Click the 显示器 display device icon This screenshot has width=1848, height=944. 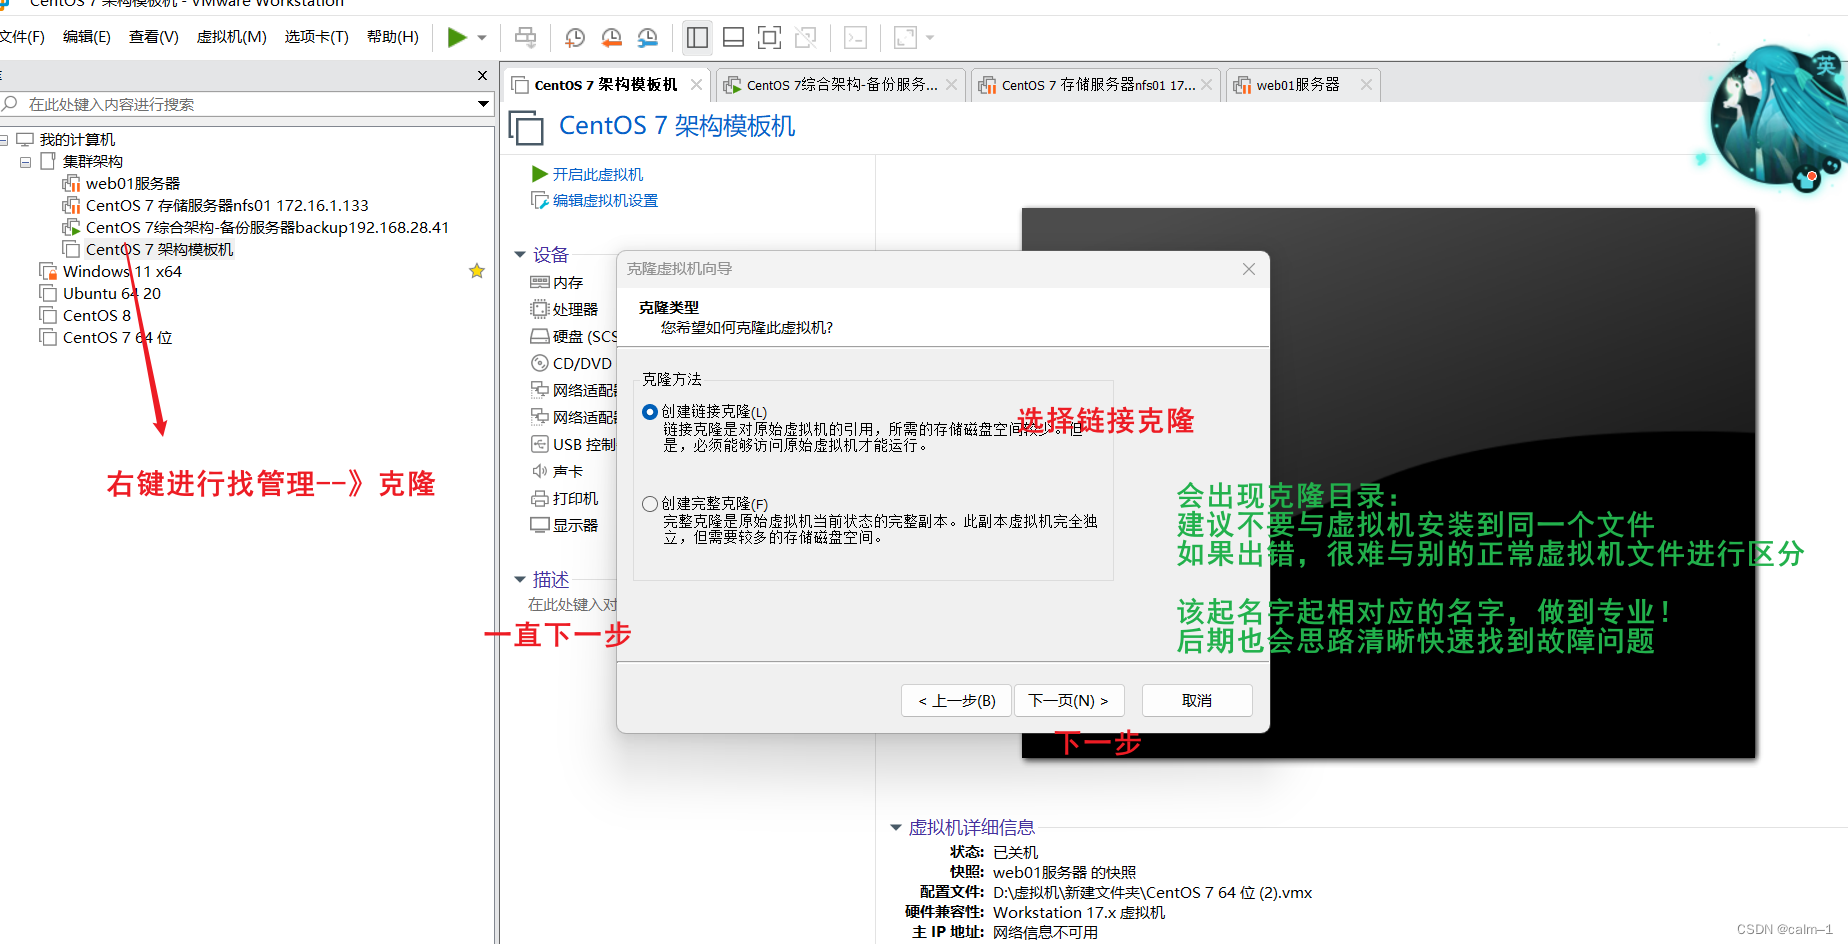[x=540, y=525]
